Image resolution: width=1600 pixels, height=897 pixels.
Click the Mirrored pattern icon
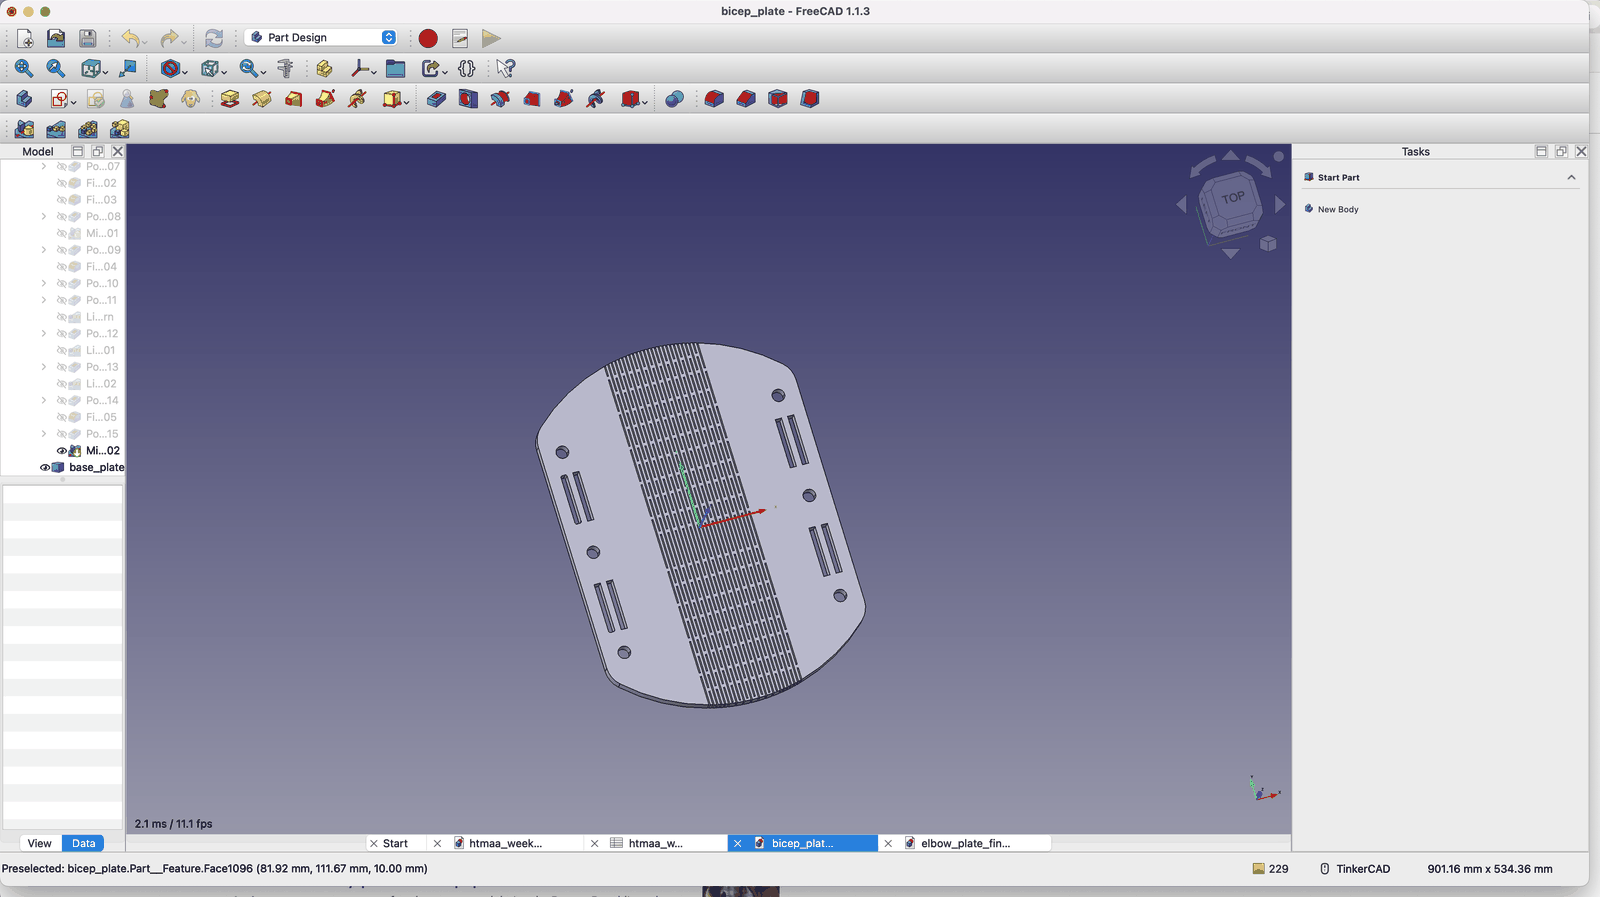pos(24,129)
